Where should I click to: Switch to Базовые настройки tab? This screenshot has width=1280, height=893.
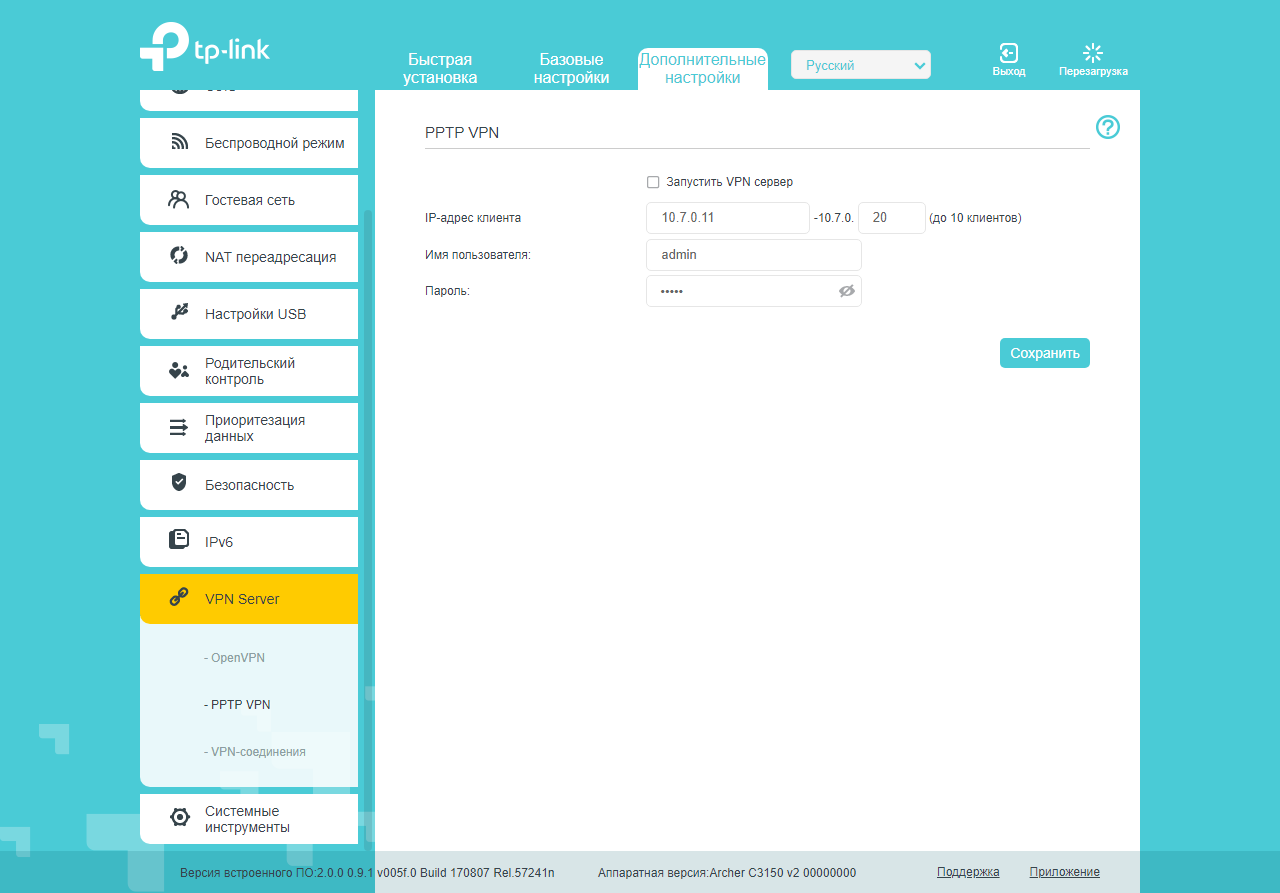pos(571,68)
